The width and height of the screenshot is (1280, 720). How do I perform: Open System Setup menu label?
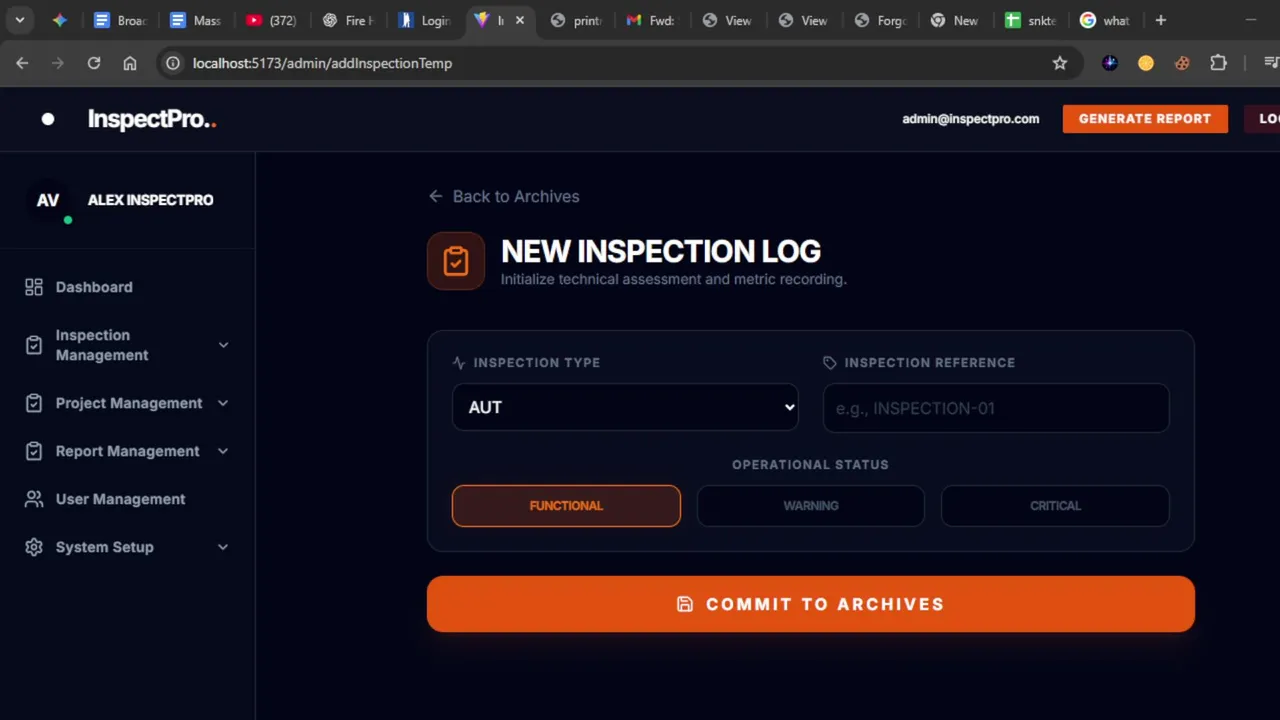(x=105, y=547)
